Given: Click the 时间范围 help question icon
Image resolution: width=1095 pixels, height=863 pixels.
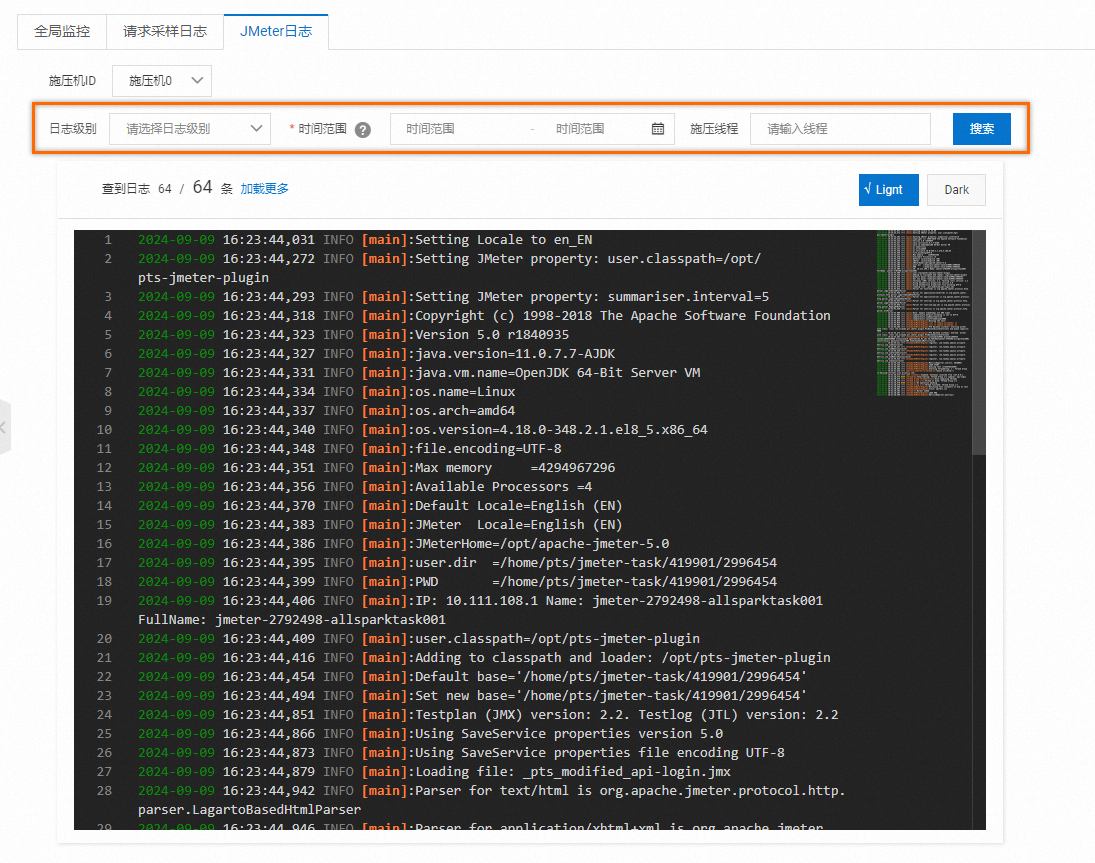Looking at the screenshot, I should pos(362,130).
